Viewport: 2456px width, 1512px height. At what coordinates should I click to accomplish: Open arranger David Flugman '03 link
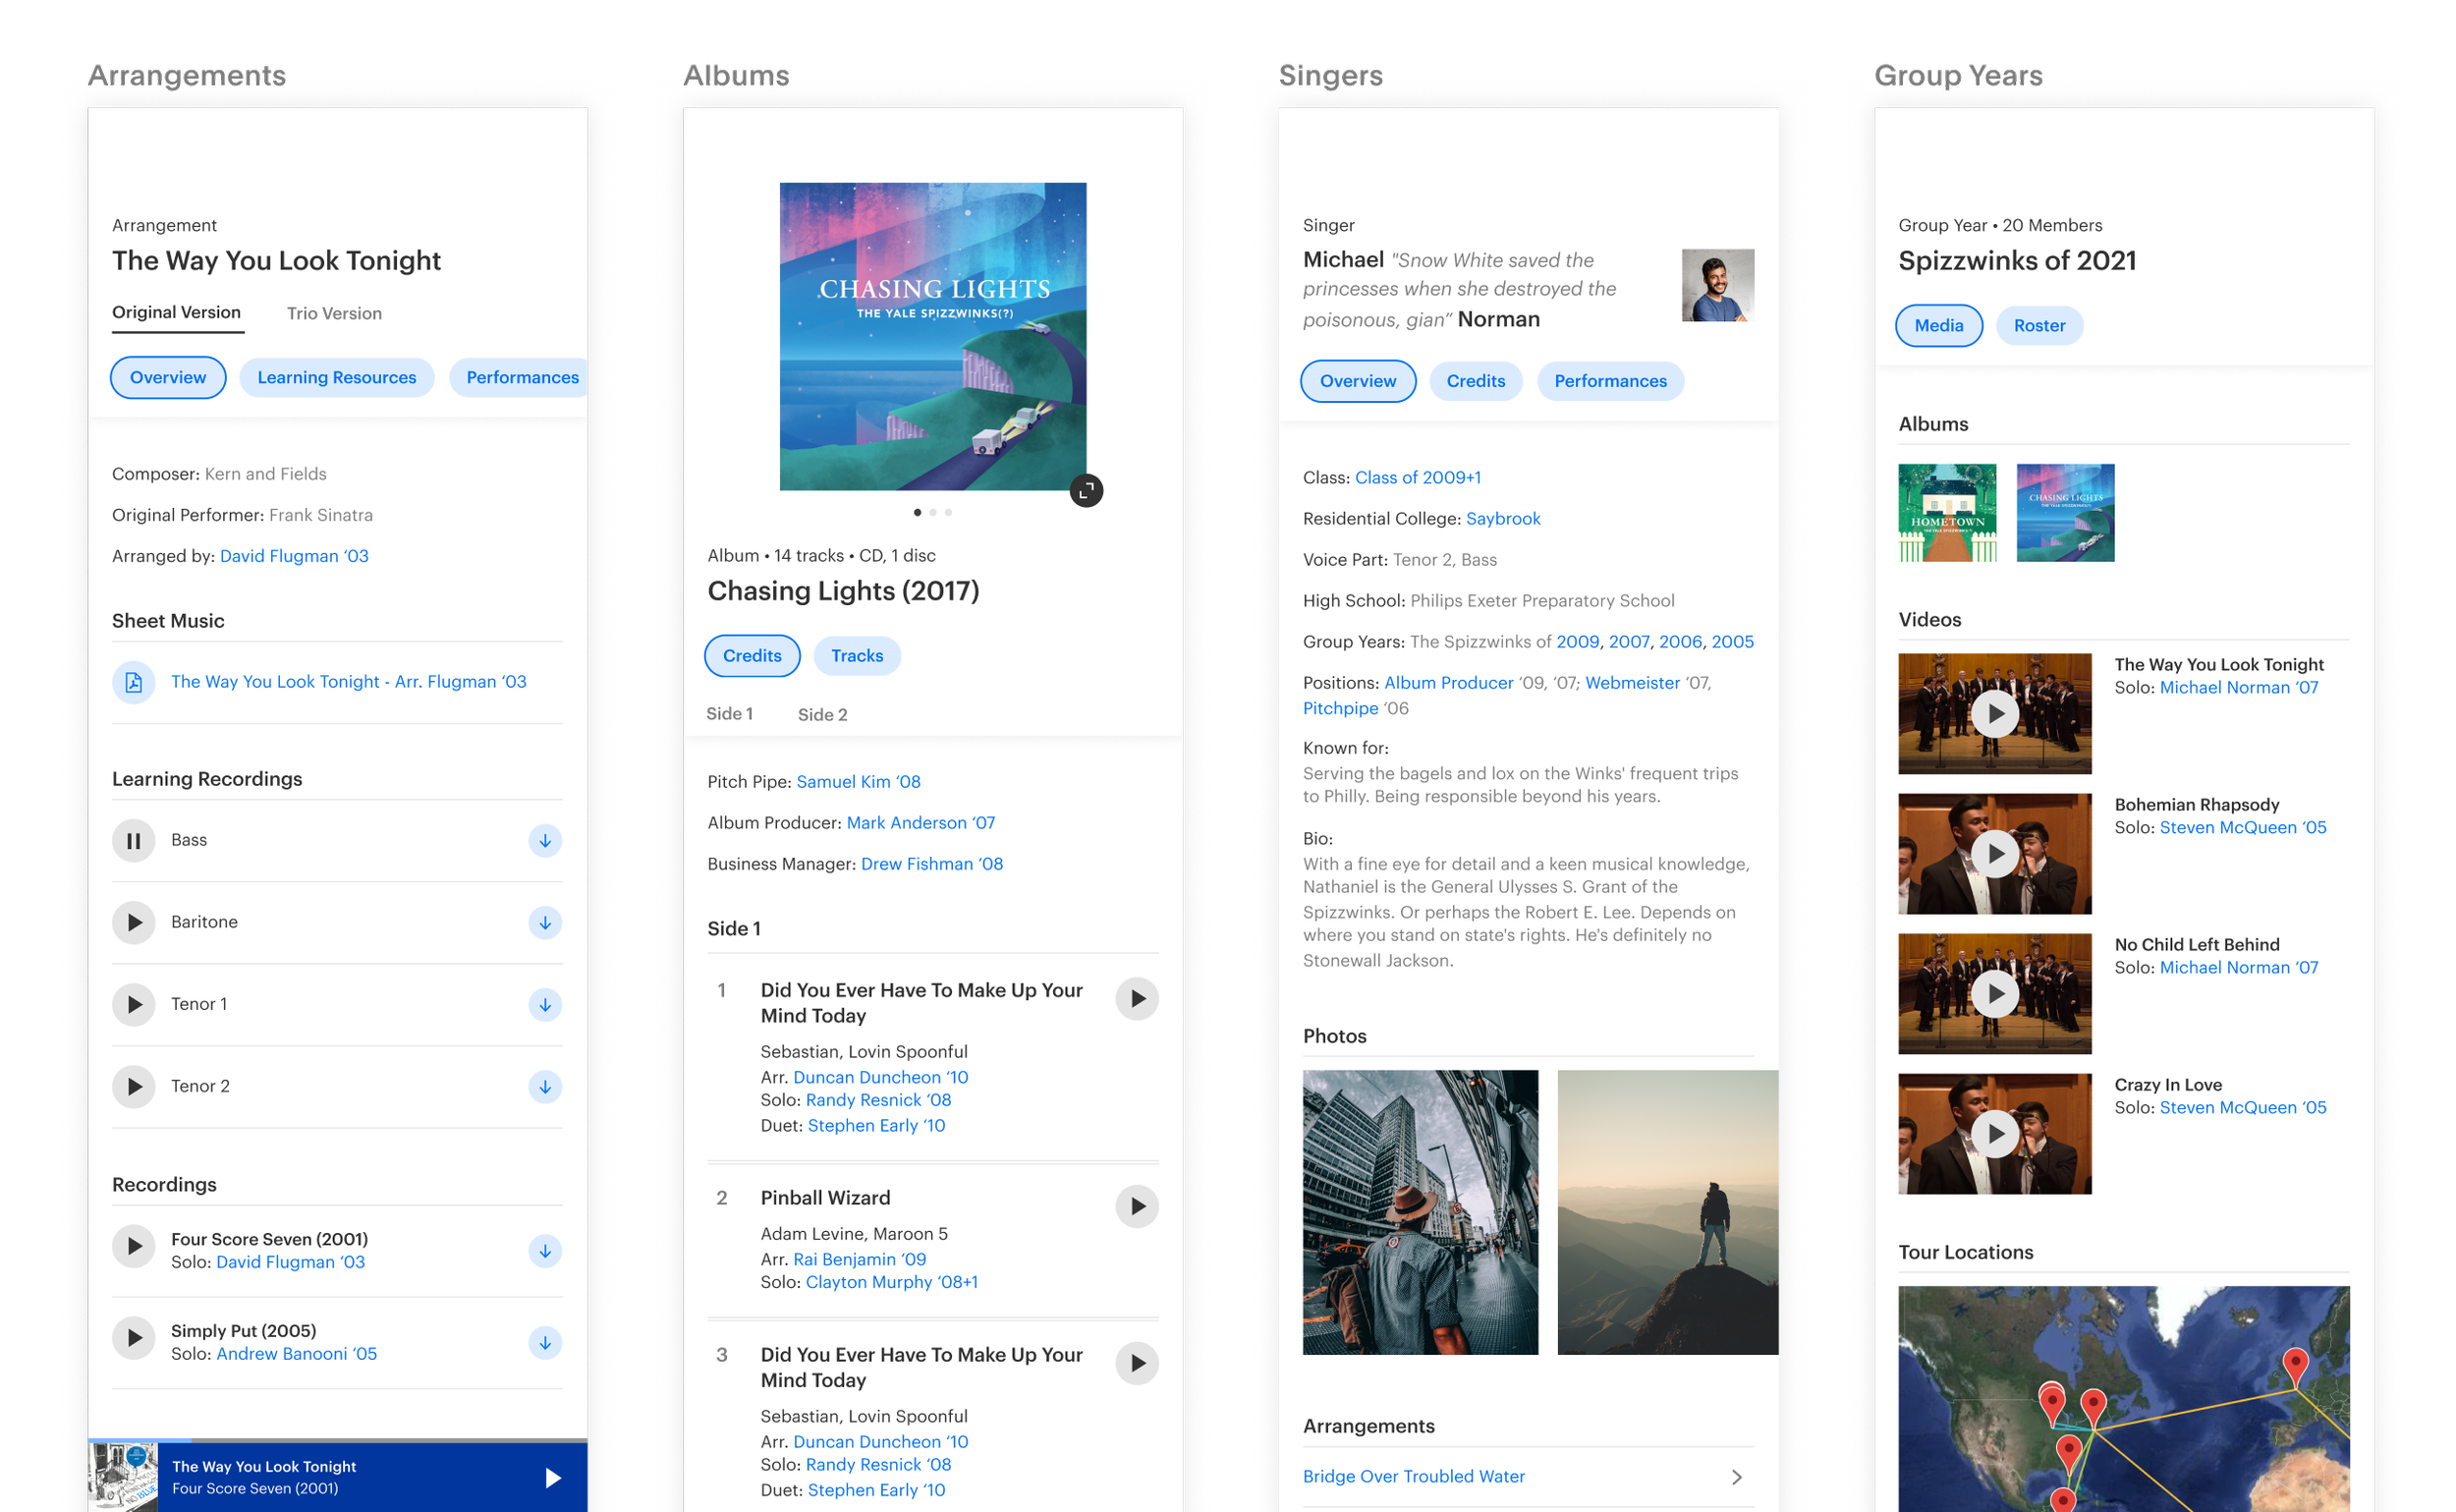click(294, 556)
